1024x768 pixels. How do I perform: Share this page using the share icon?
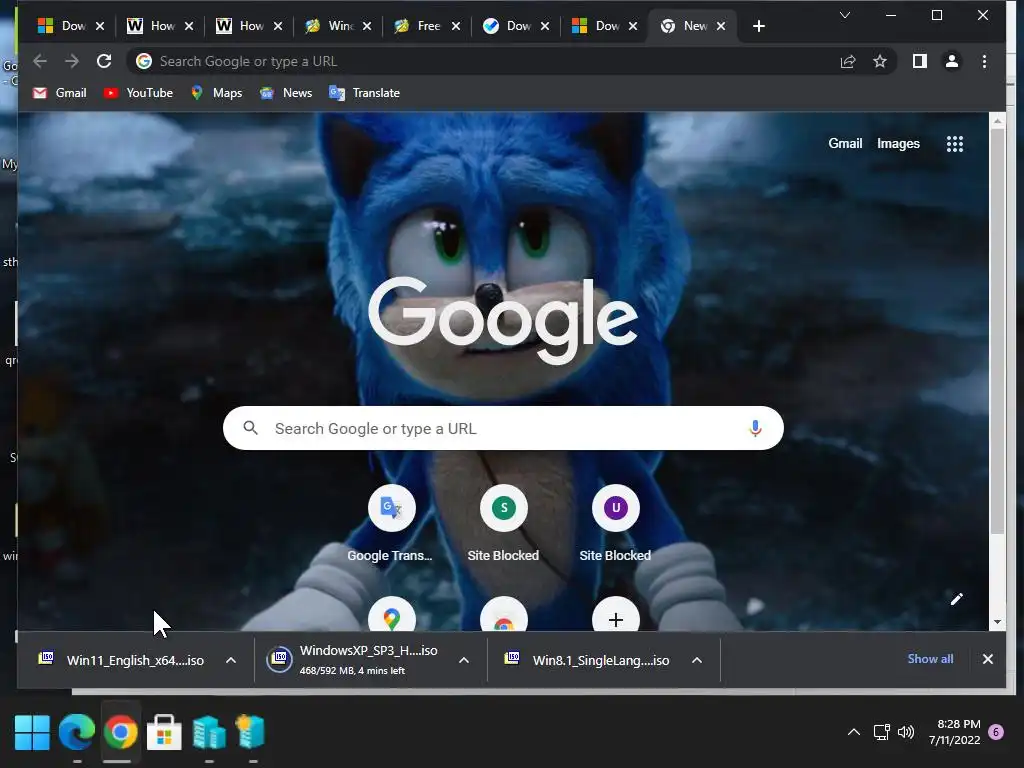click(848, 61)
